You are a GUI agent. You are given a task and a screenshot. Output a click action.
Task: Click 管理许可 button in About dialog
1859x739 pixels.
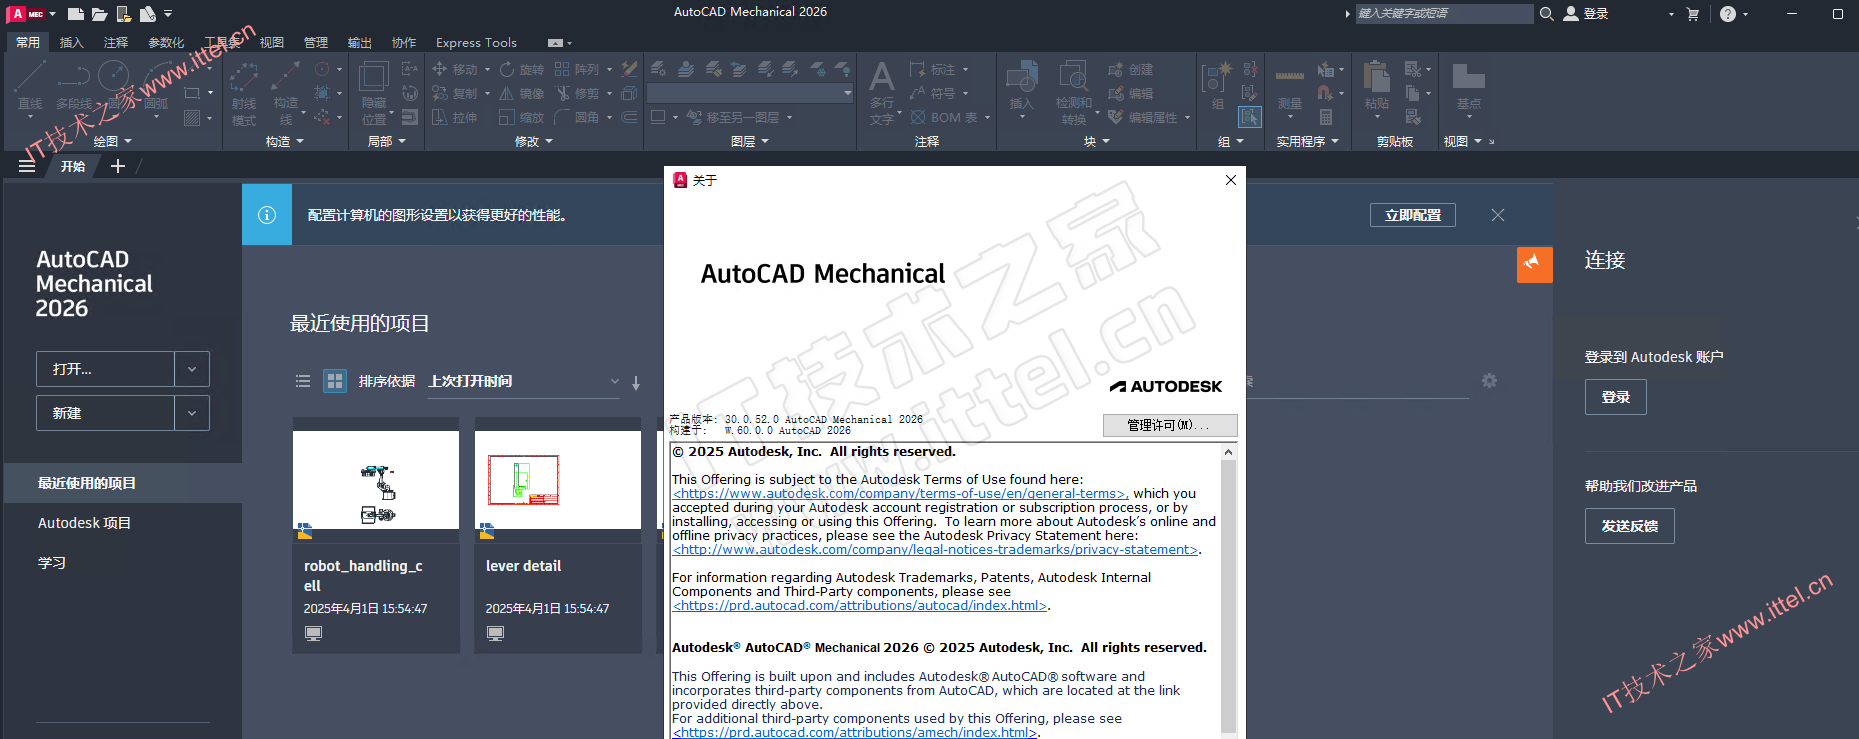tap(1170, 425)
